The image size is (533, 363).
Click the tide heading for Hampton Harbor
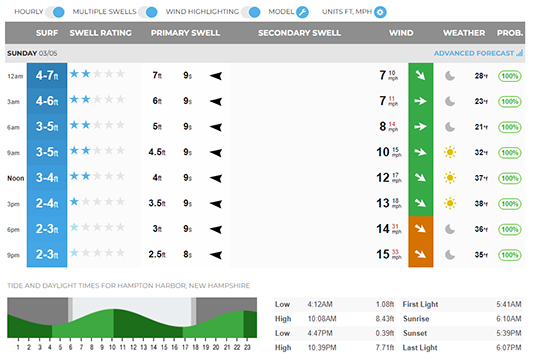pyautogui.click(x=128, y=286)
